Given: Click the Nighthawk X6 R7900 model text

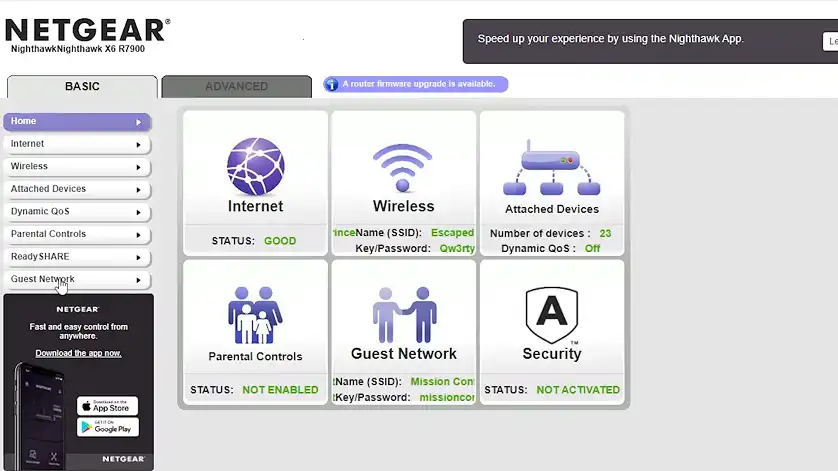Looking at the screenshot, I should pyautogui.click(x=77, y=49).
